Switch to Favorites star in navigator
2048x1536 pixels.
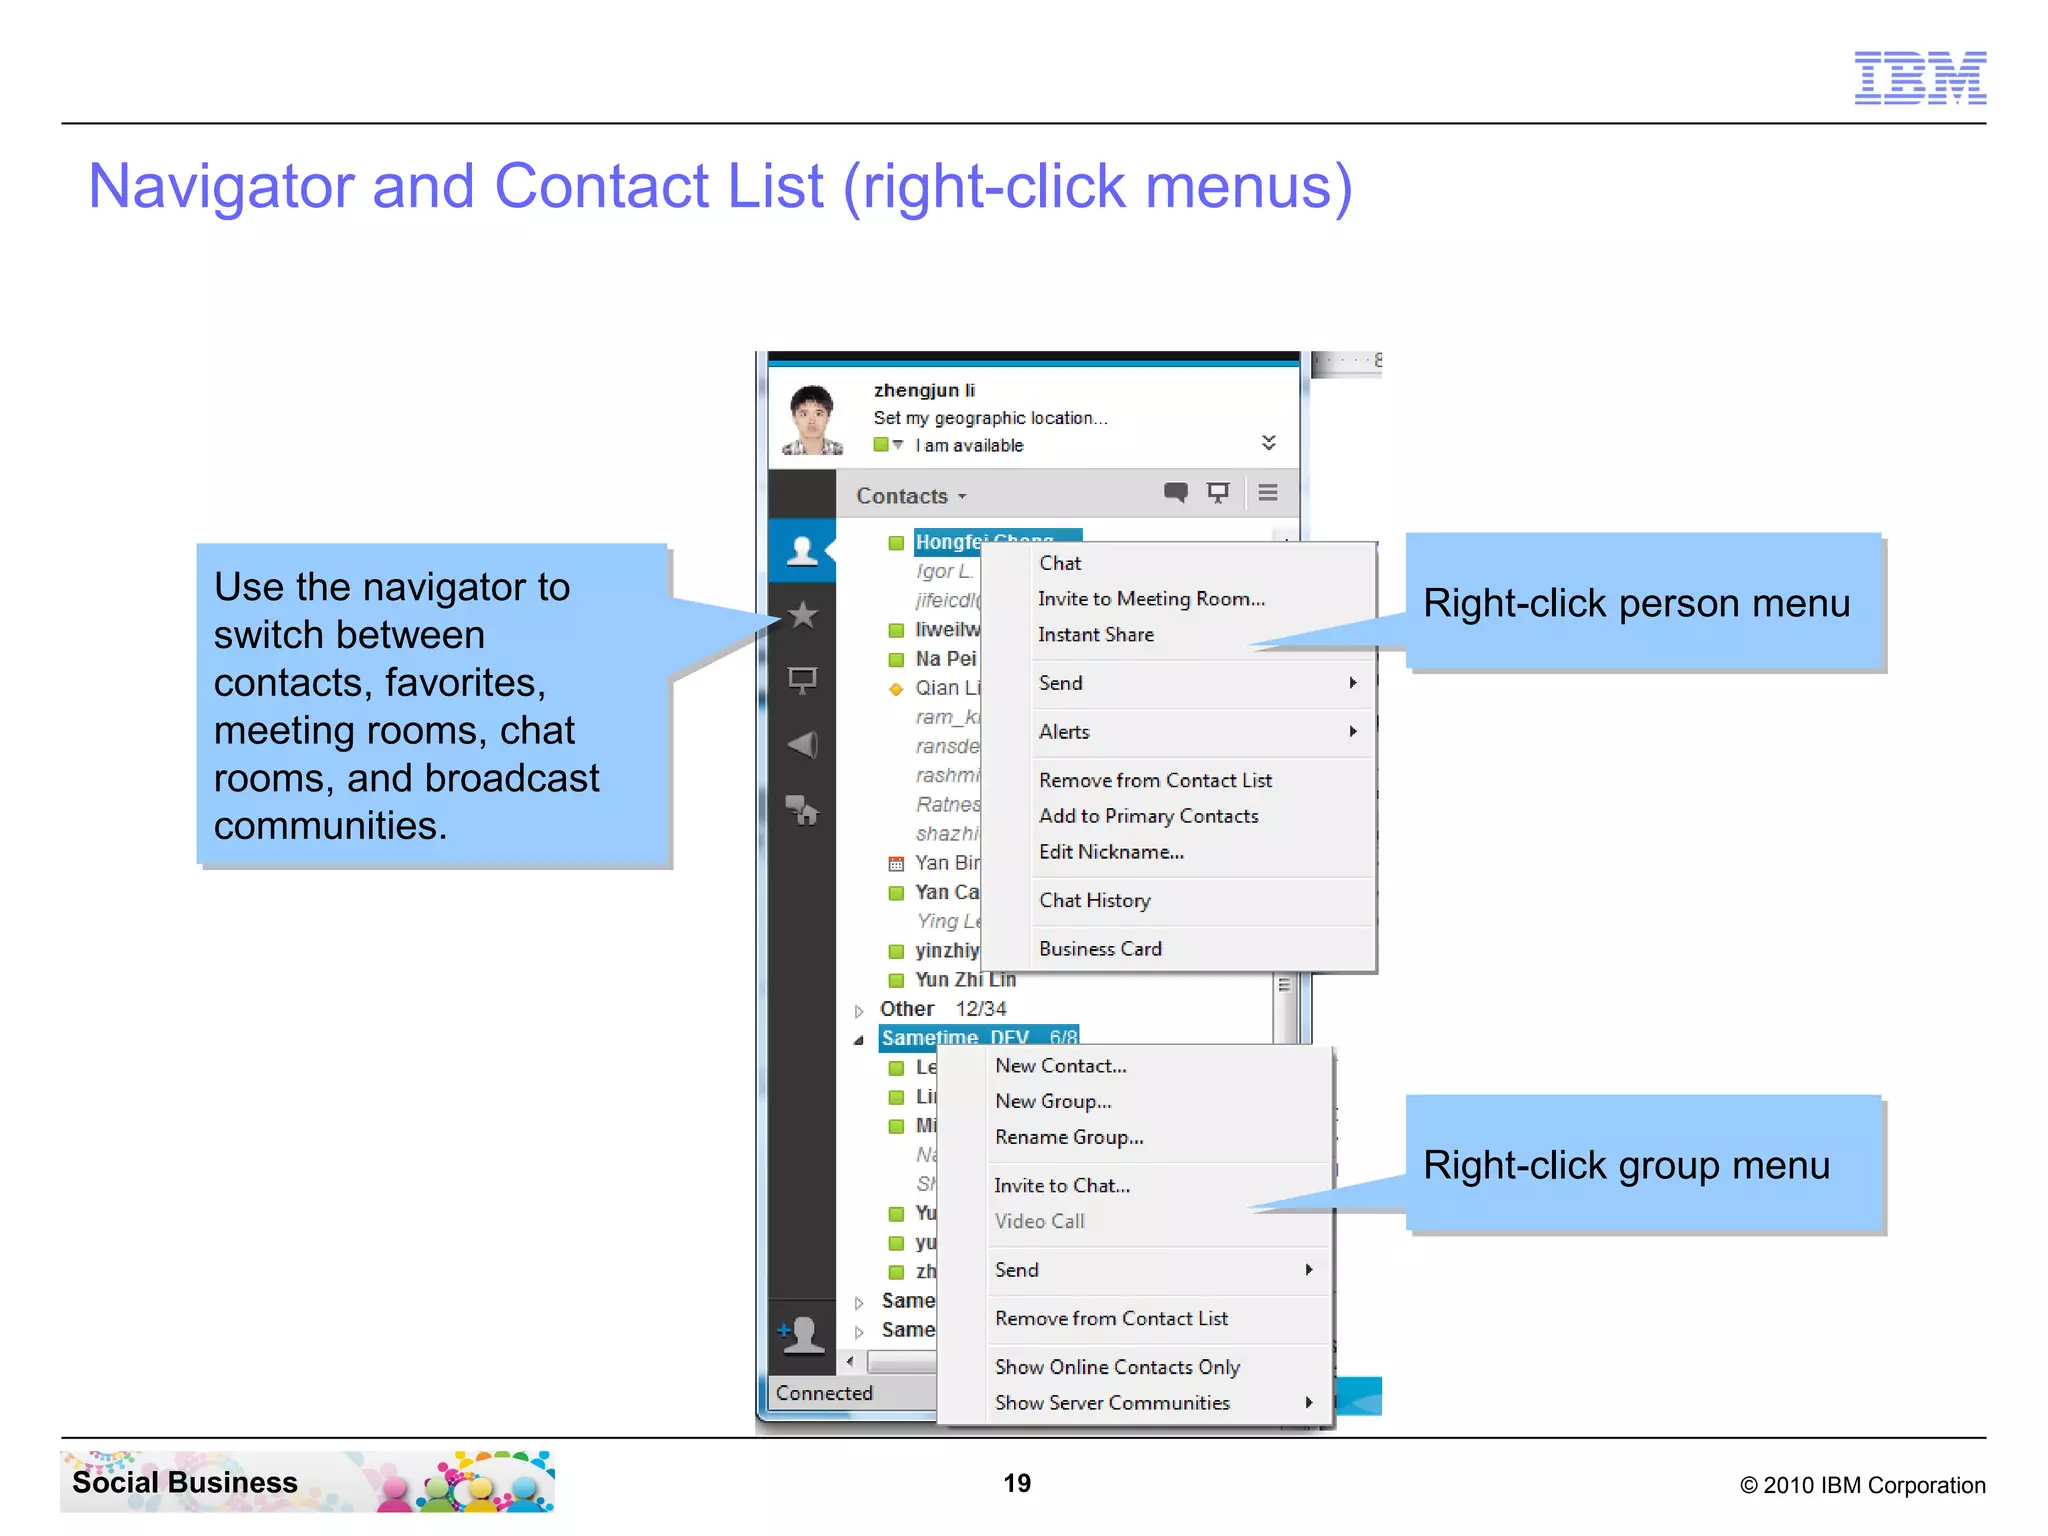(802, 615)
